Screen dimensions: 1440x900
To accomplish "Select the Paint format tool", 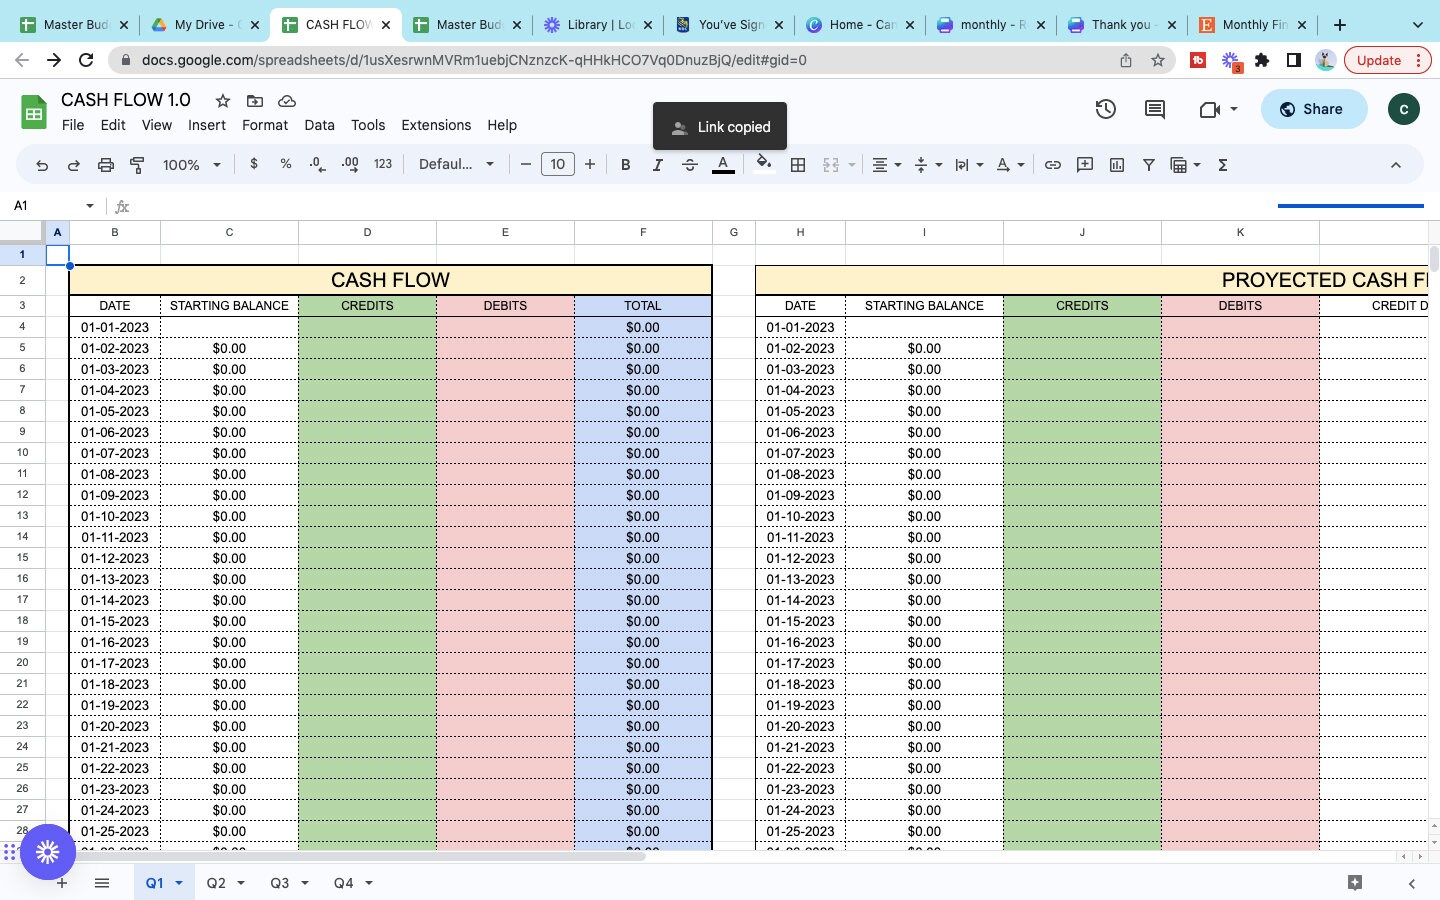I will (x=137, y=164).
